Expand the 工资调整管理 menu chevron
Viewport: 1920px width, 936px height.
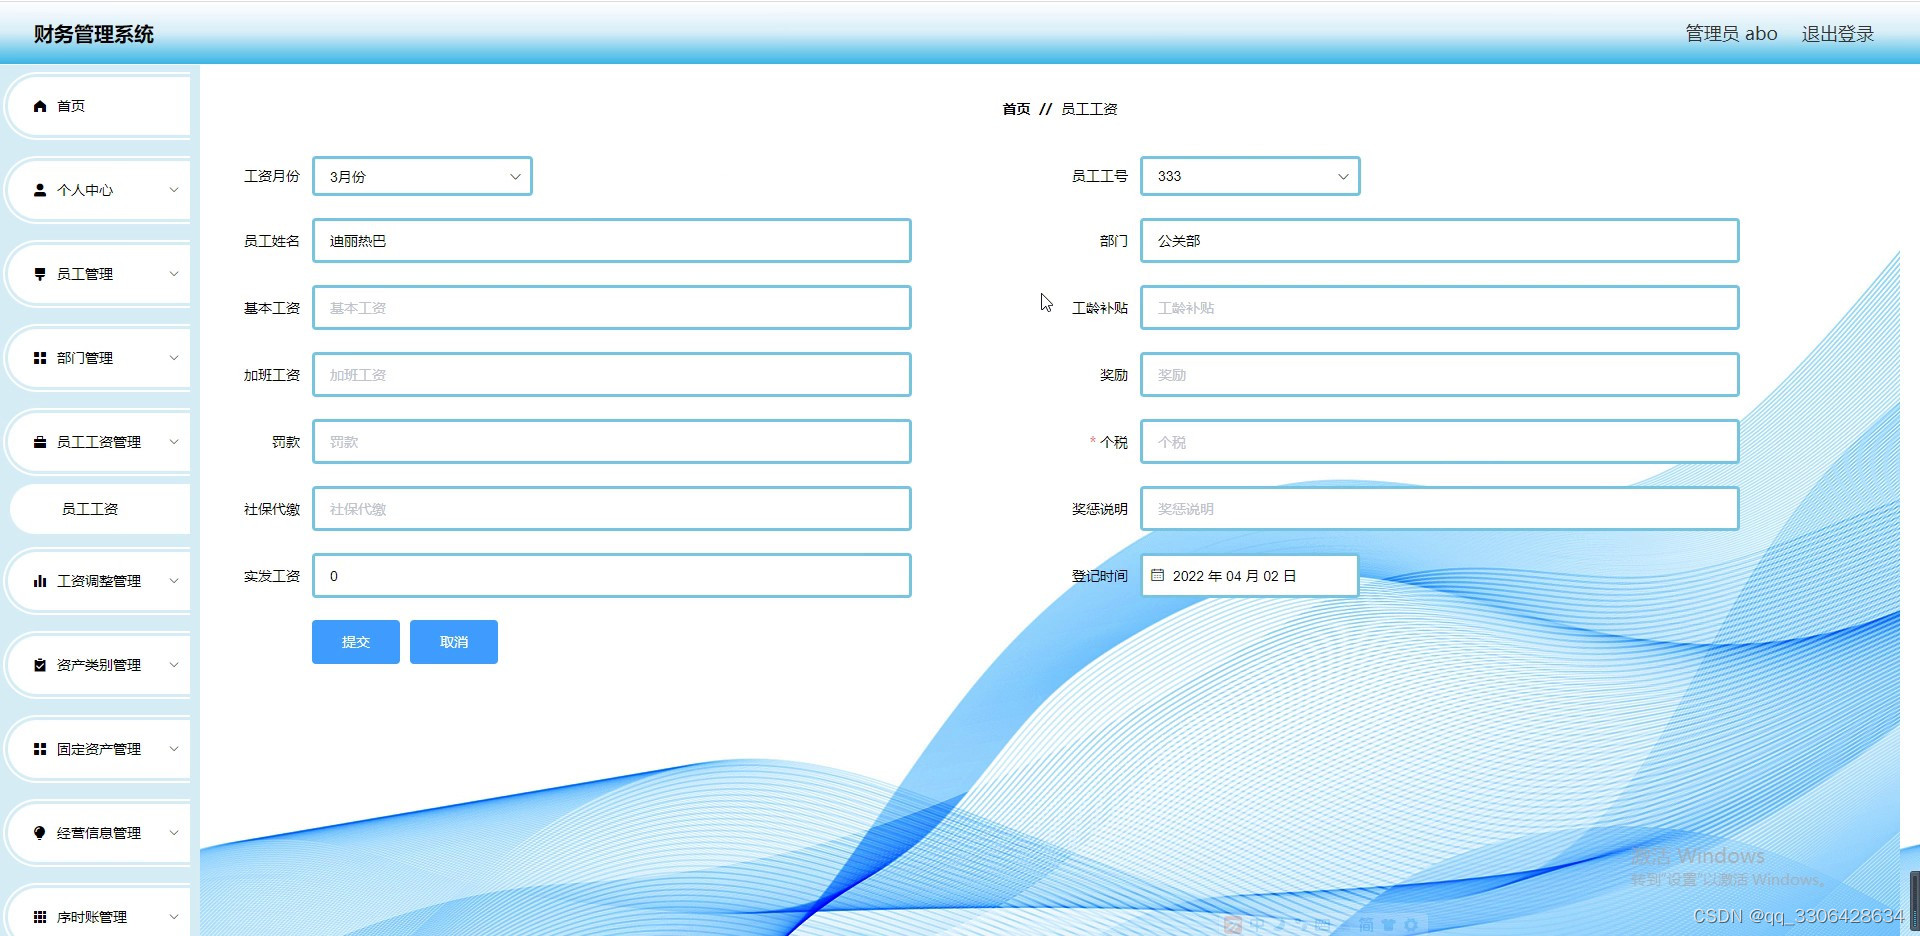(x=174, y=581)
